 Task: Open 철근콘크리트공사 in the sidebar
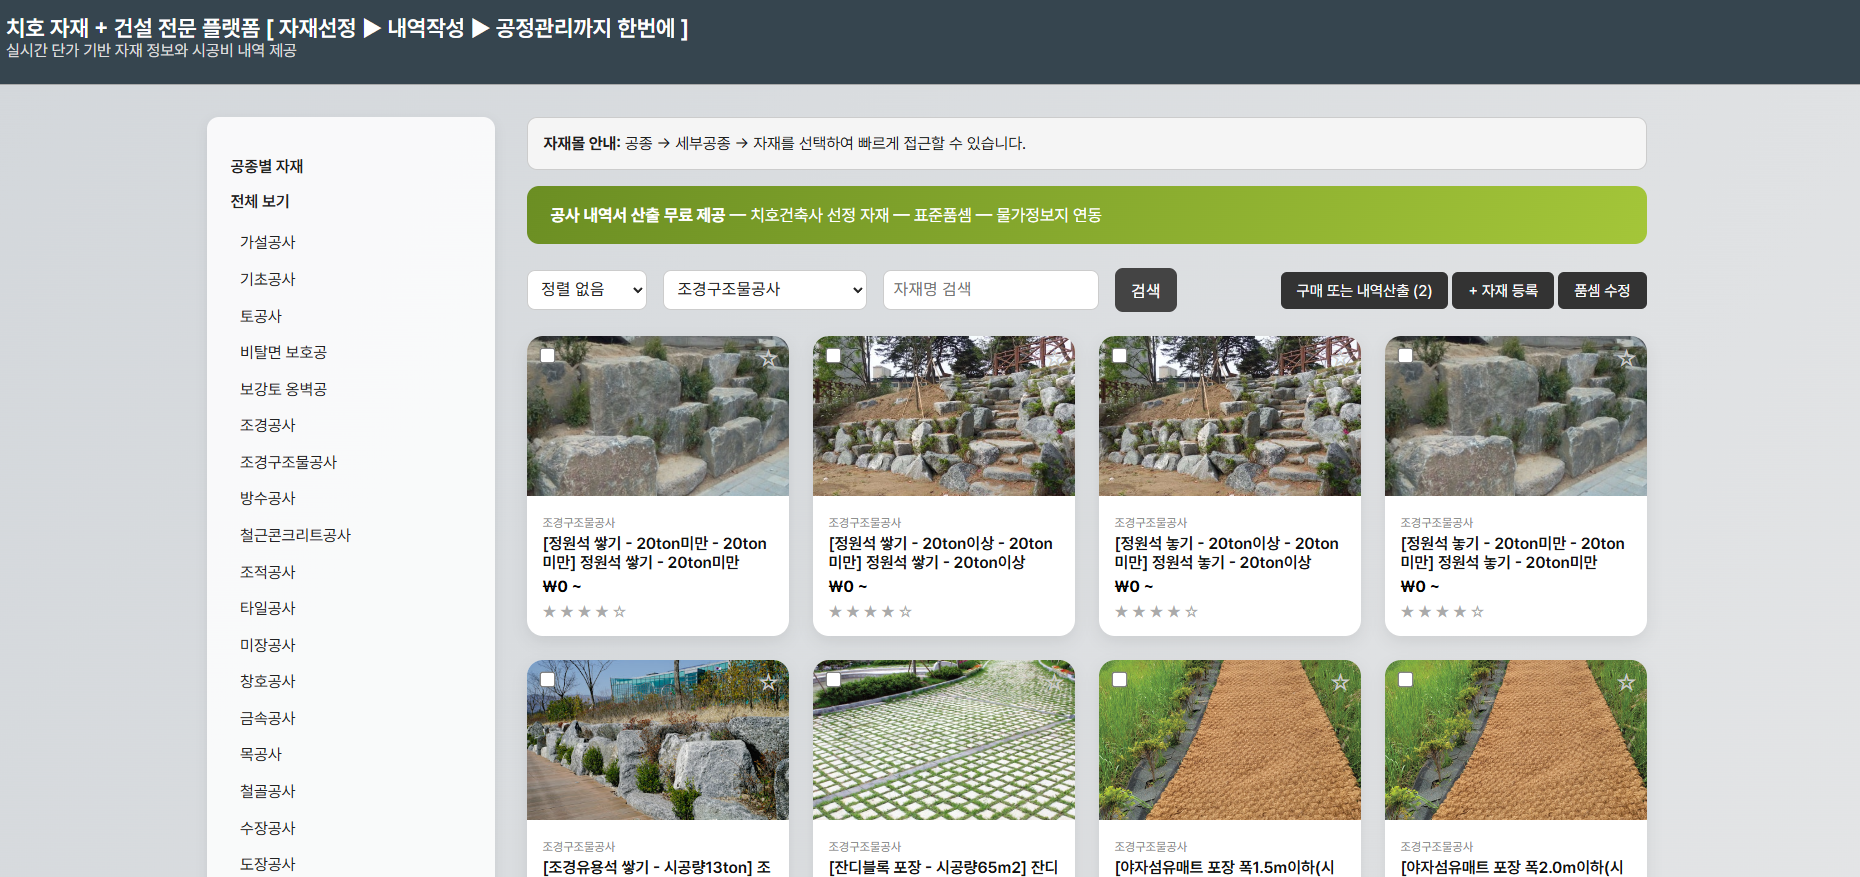[x=295, y=535]
